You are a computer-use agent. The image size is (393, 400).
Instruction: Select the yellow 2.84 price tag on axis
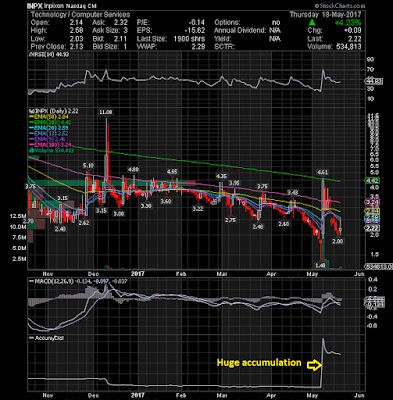(373, 211)
